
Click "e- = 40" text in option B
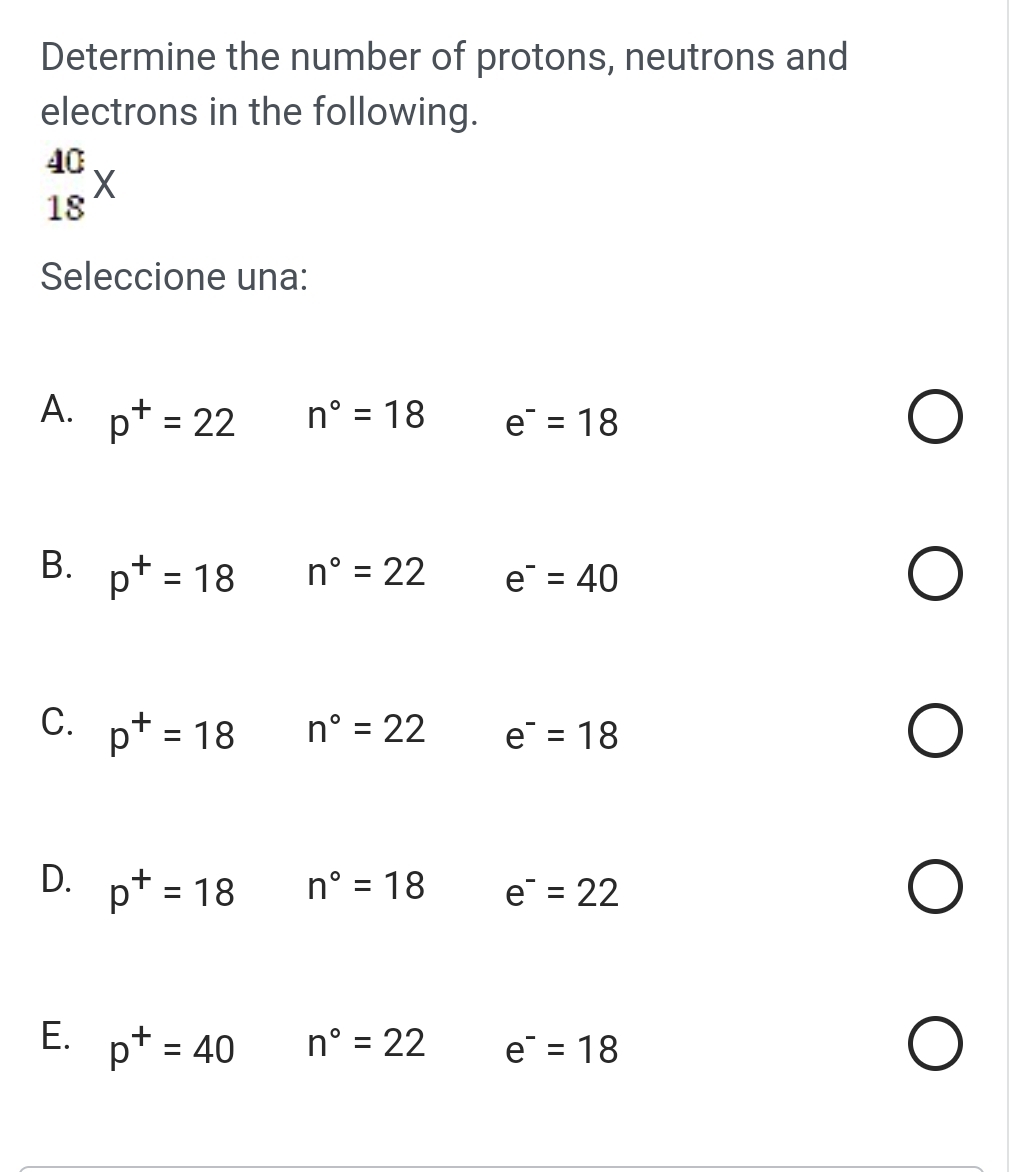tap(561, 578)
